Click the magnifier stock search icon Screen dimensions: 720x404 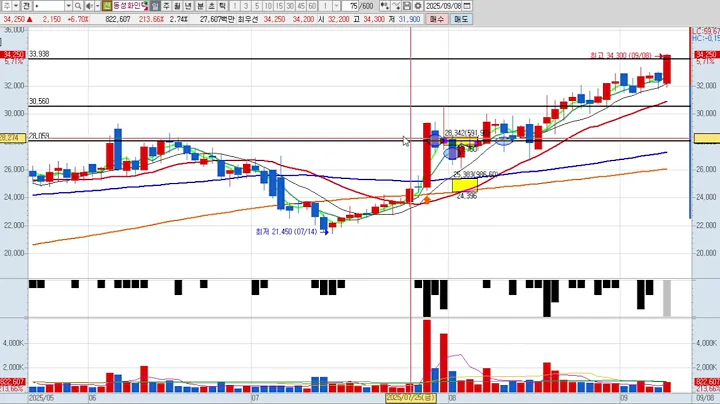(x=78, y=6)
